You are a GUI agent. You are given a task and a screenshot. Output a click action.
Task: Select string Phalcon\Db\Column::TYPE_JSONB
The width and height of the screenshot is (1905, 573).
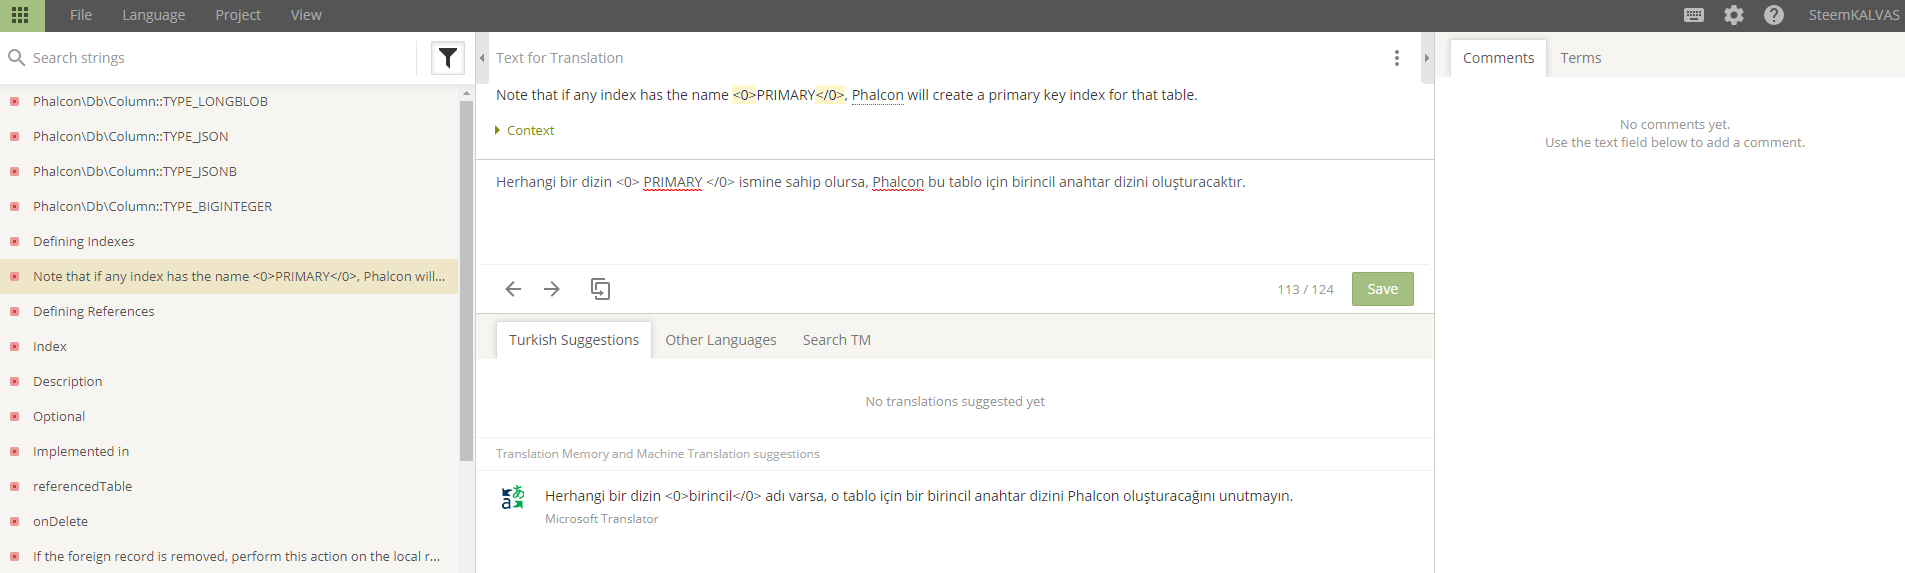pos(229,171)
